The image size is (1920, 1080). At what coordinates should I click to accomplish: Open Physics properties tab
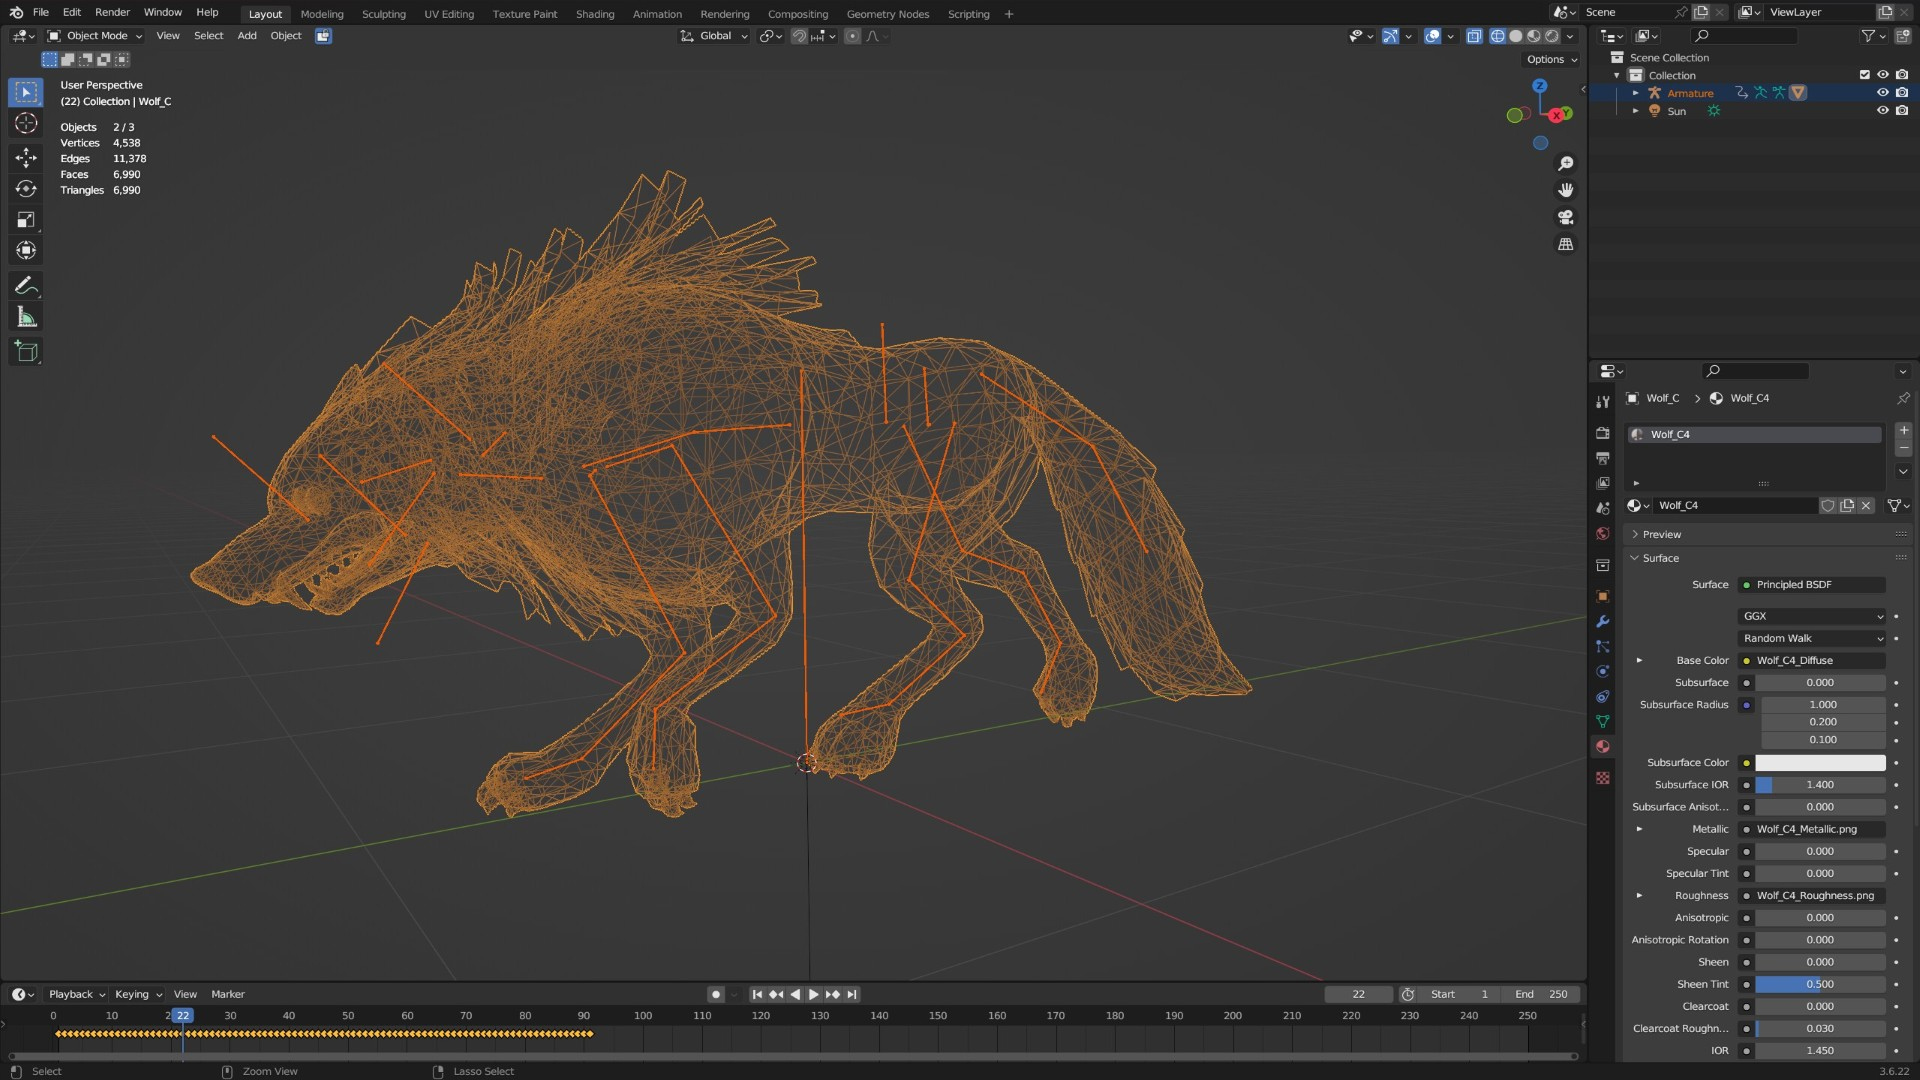tap(1603, 671)
